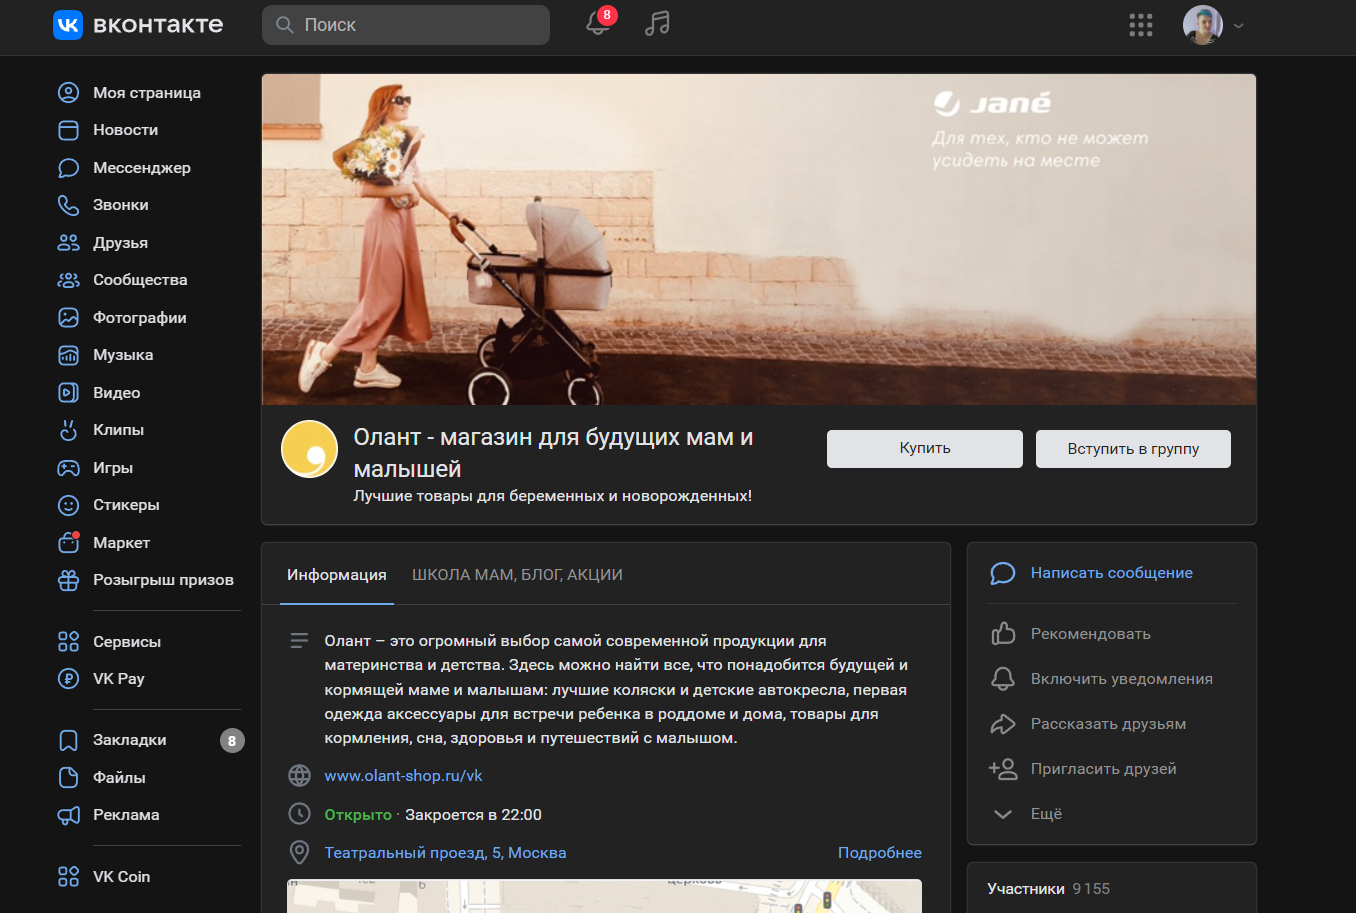1356x913 pixels.
Task: Click the Клипы hand icon
Action: pyautogui.click(x=68, y=430)
